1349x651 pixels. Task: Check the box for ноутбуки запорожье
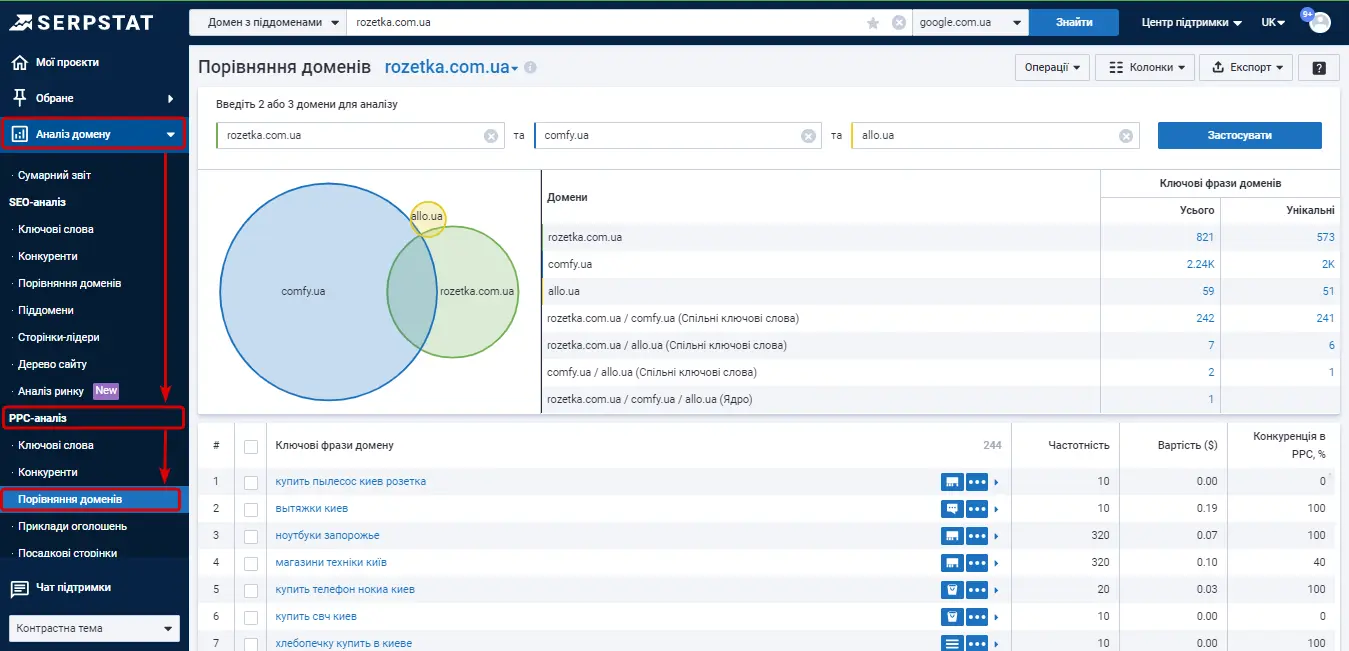[x=251, y=537]
